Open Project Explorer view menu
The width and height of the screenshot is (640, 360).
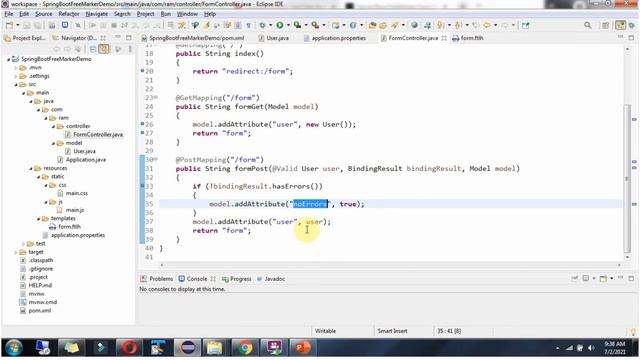tap(130, 49)
